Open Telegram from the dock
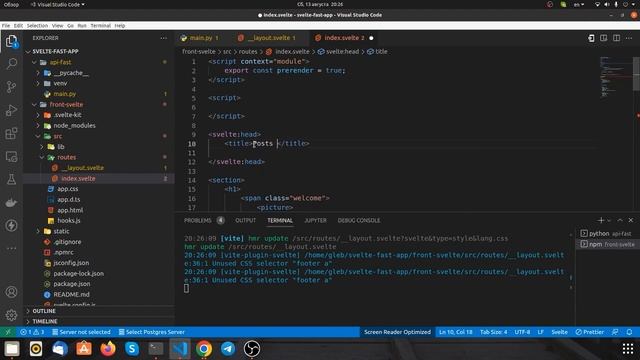This screenshot has width=640, height=360. (x=228, y=349)
